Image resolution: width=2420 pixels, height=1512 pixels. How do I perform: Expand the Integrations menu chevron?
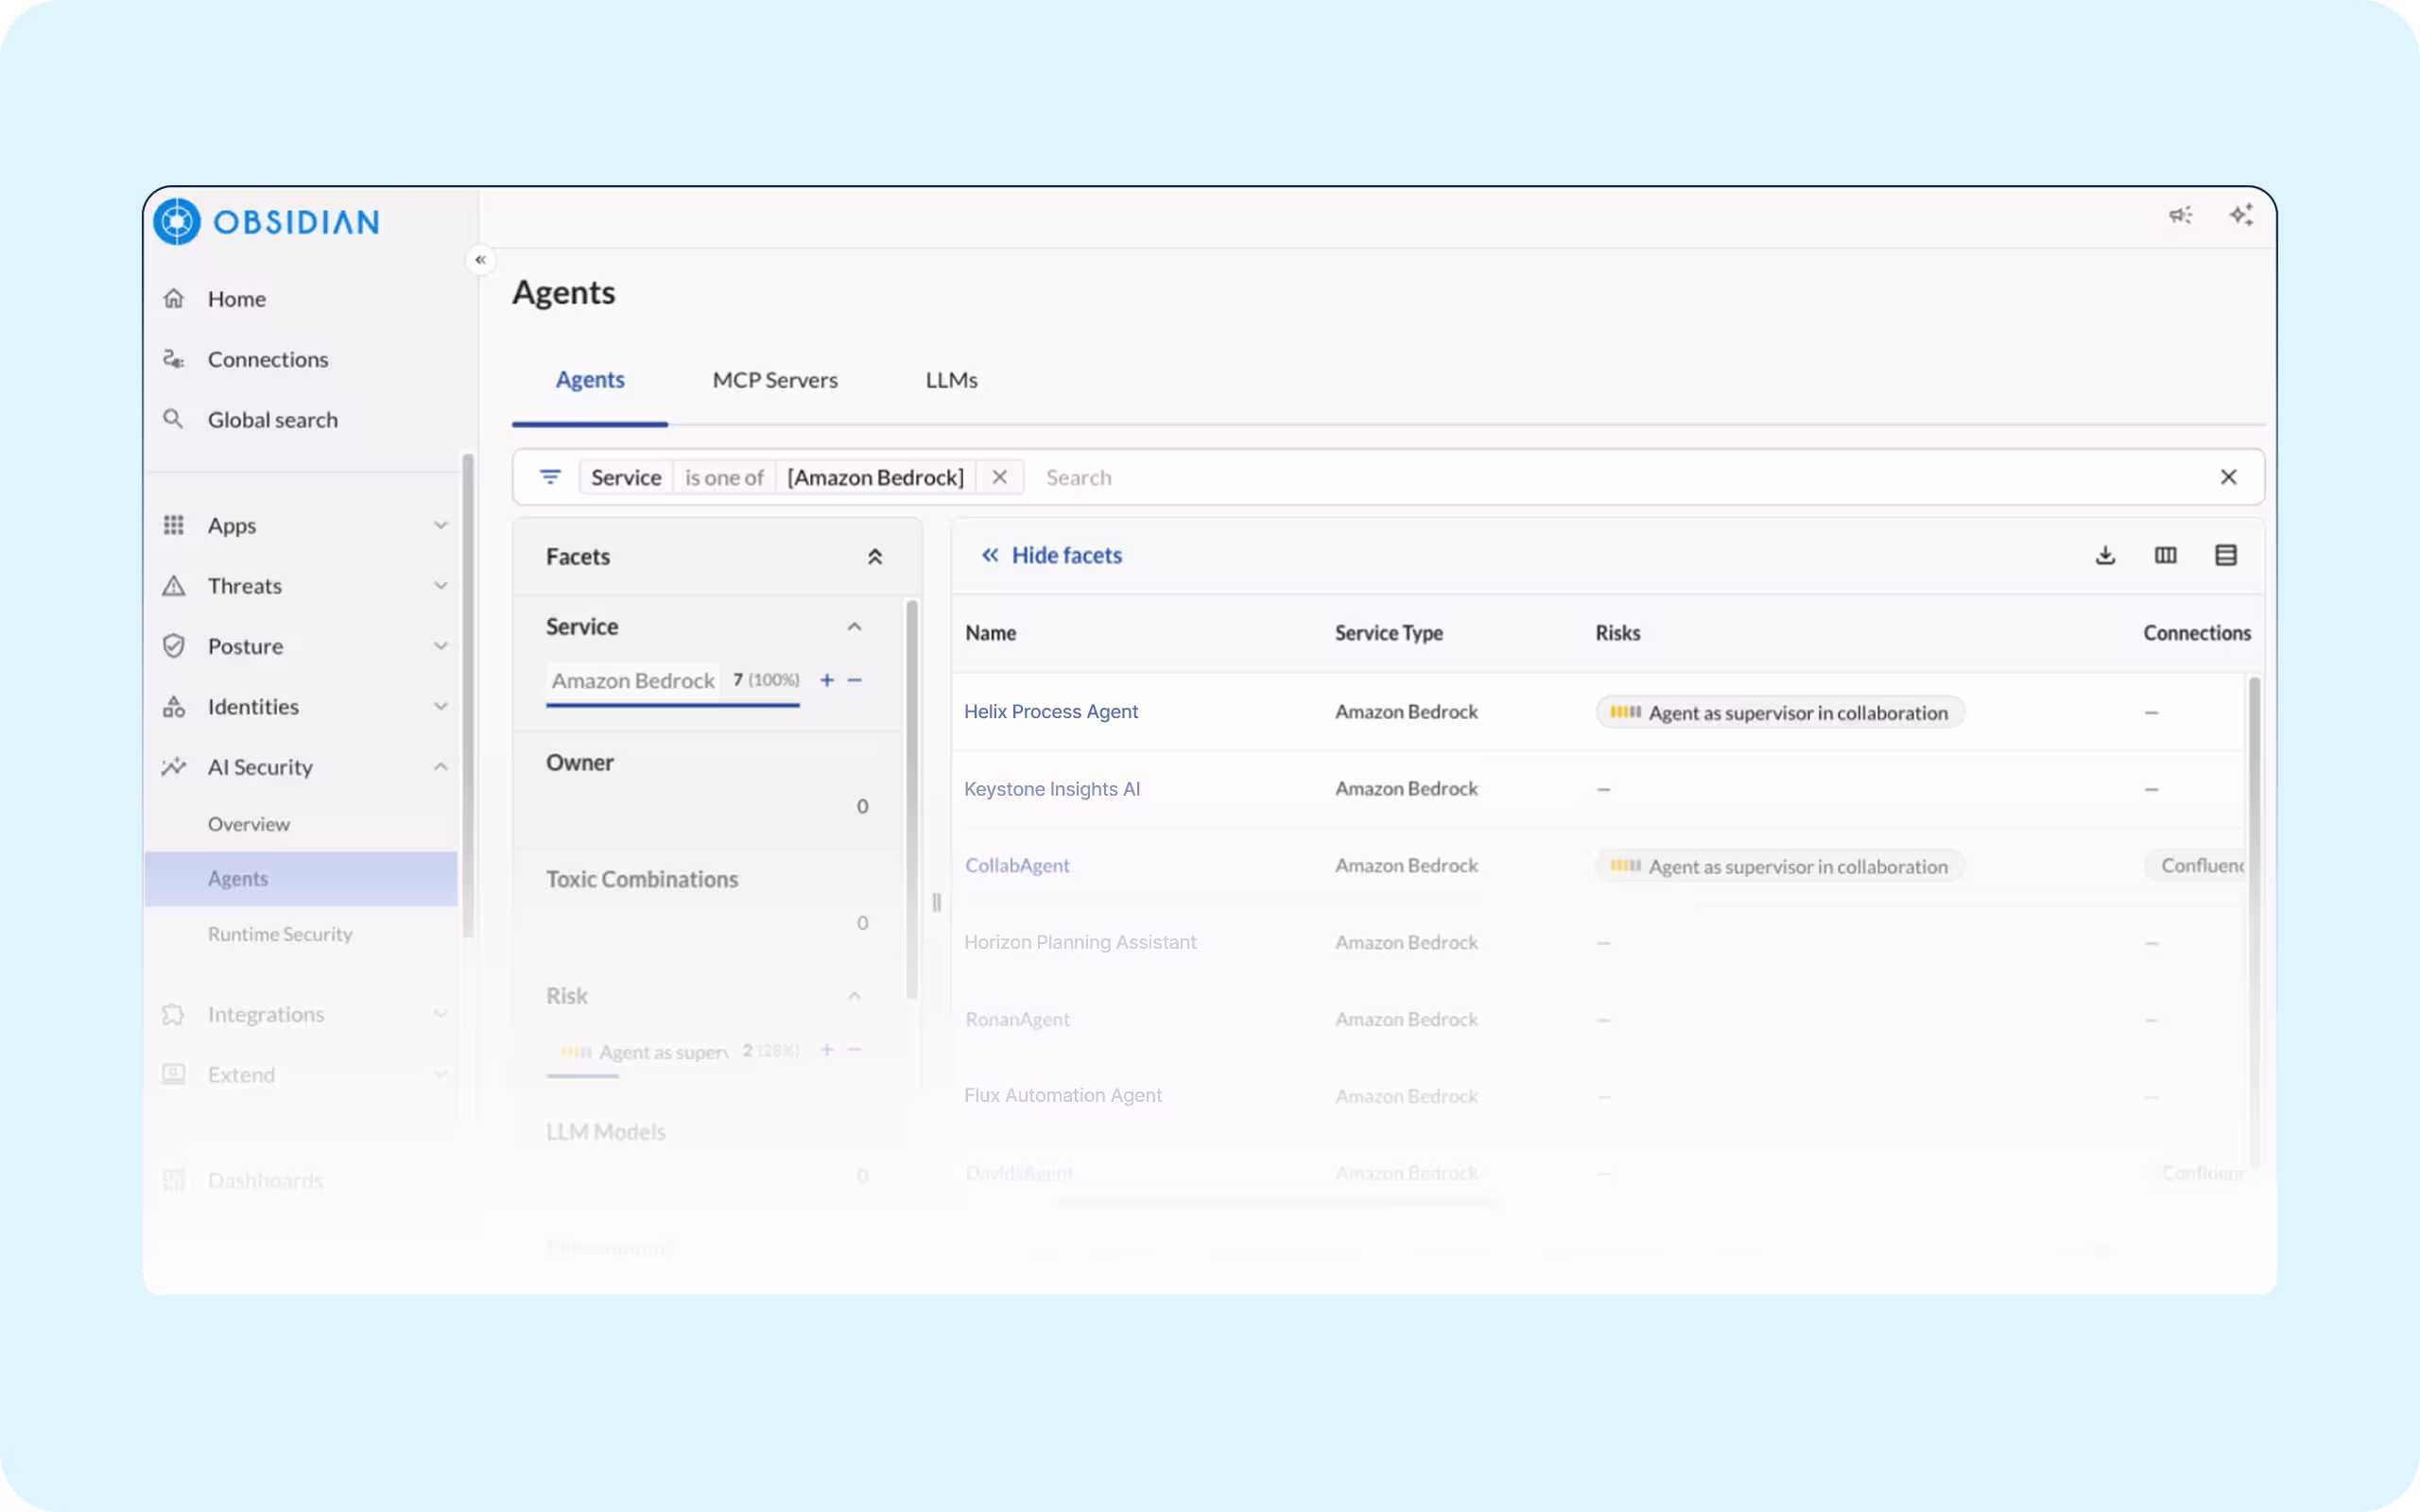coord(441,1014)
